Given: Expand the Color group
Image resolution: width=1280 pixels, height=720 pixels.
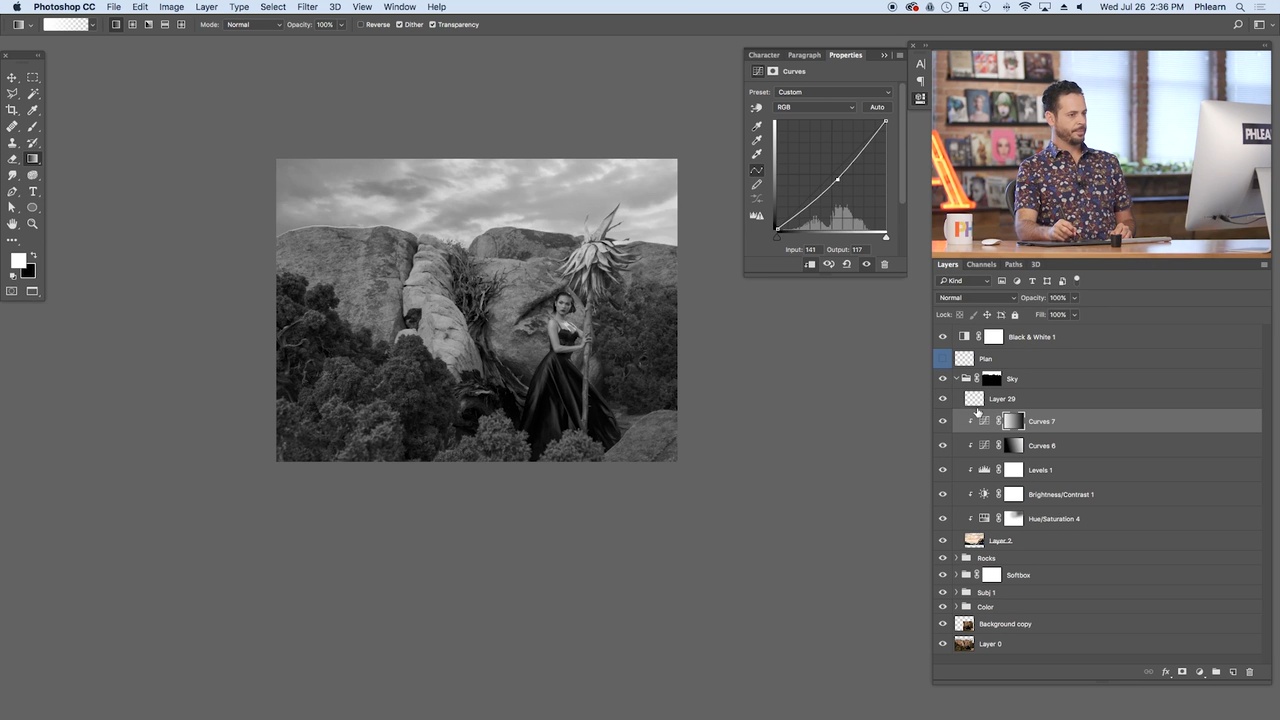Looking at the screenshot, I should tap(956, 607).
